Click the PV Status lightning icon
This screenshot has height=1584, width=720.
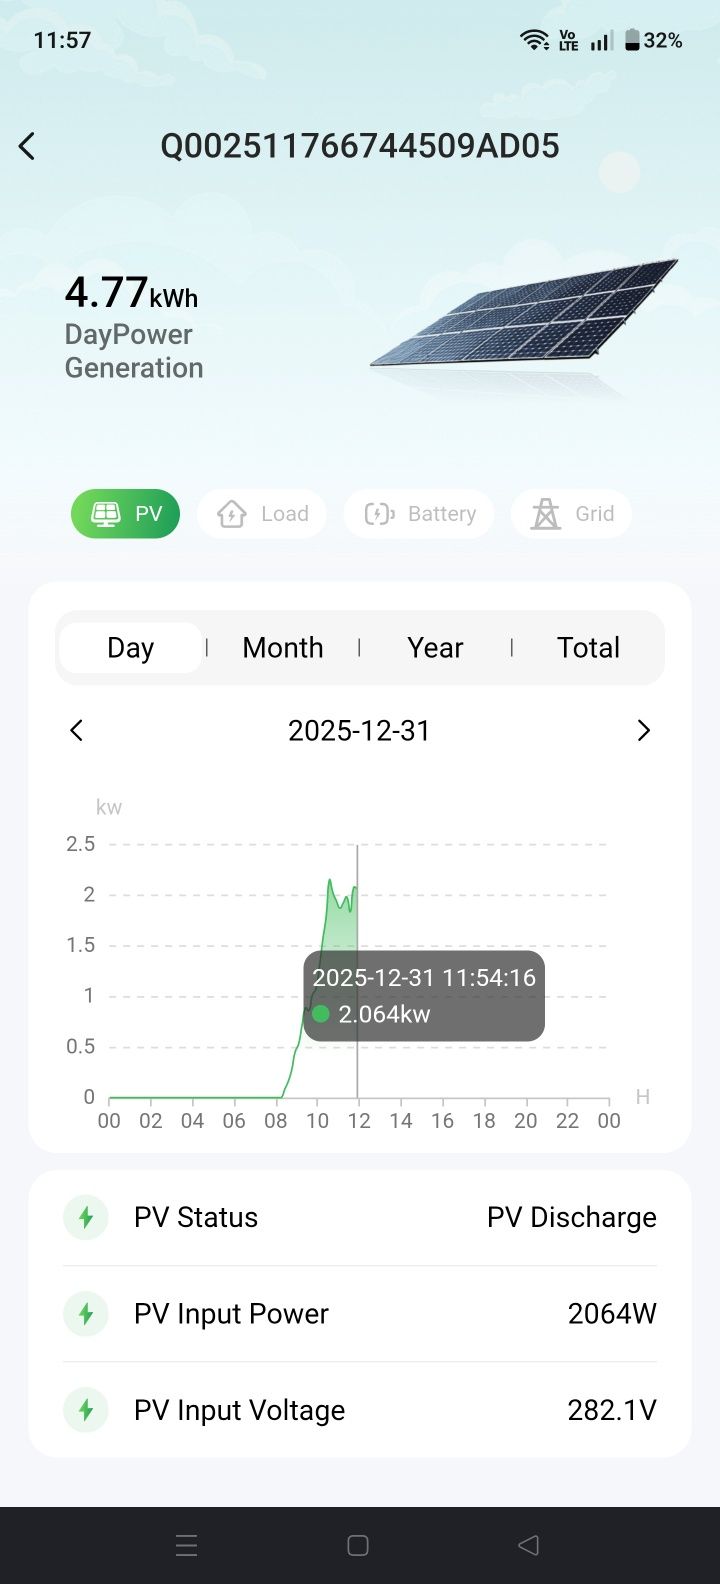click(86, 1217)
